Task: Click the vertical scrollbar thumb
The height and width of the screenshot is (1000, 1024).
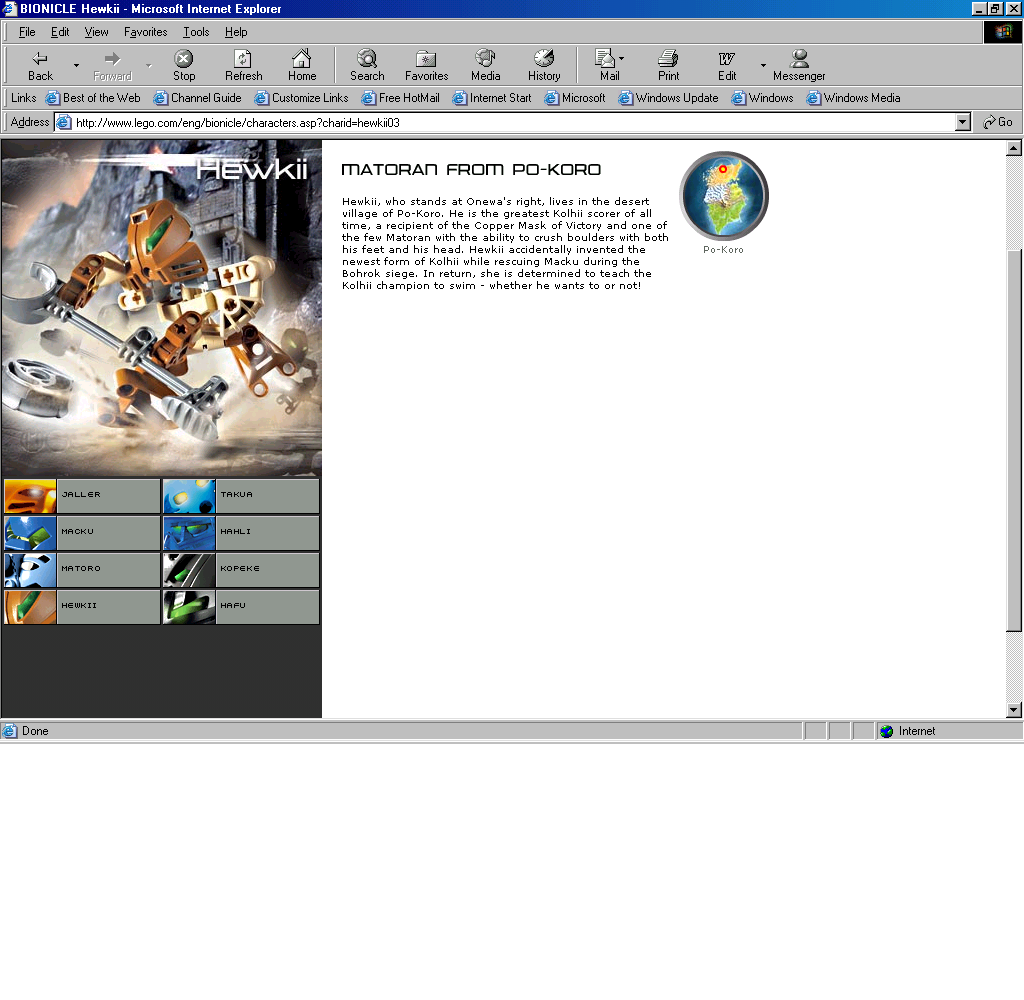Action: click(1014, 440)
